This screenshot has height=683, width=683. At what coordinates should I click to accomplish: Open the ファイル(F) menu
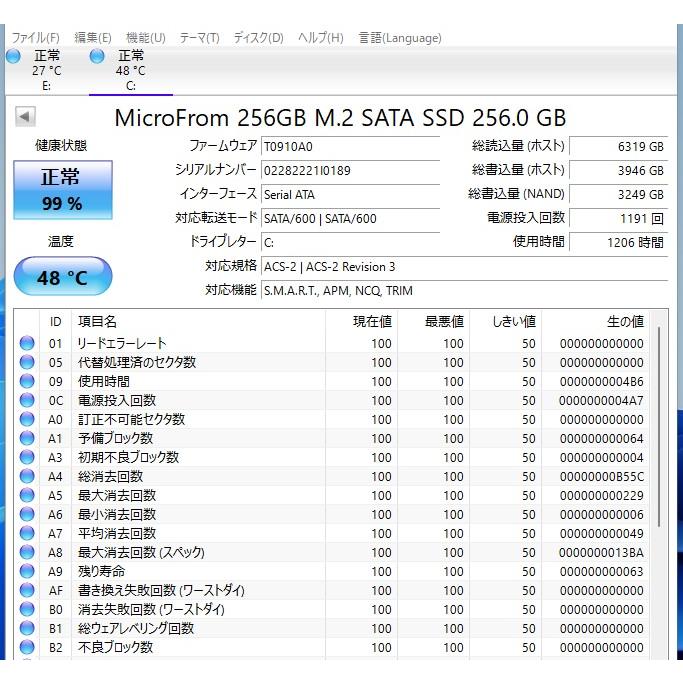(35, 38)
